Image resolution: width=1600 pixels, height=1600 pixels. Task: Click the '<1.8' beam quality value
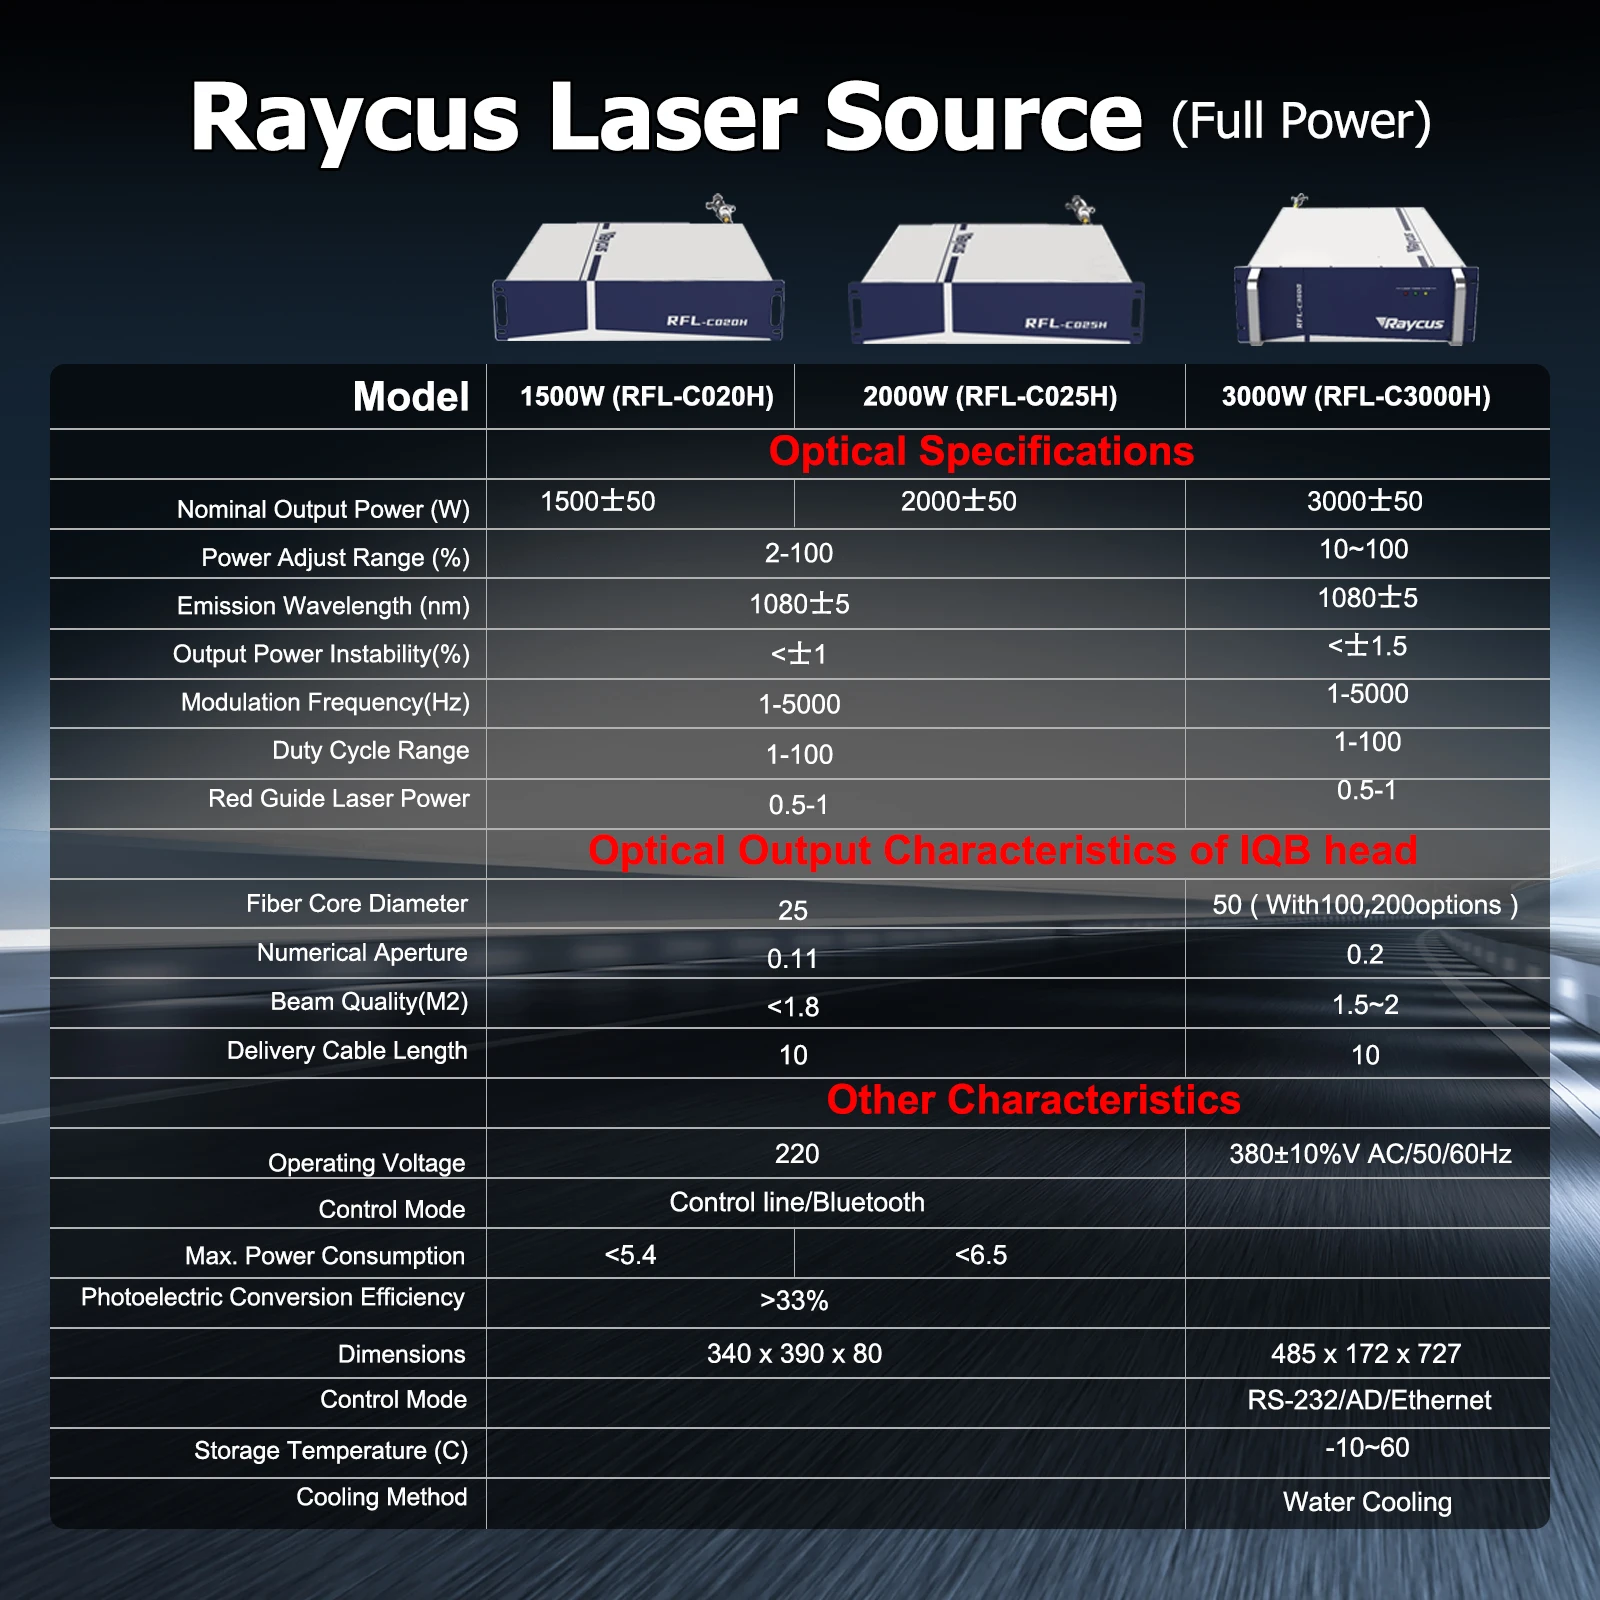(x=793, y=1007)
